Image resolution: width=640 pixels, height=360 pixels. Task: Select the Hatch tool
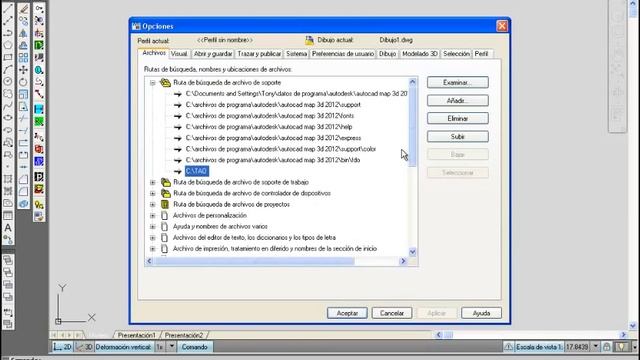tap(8, 179)
